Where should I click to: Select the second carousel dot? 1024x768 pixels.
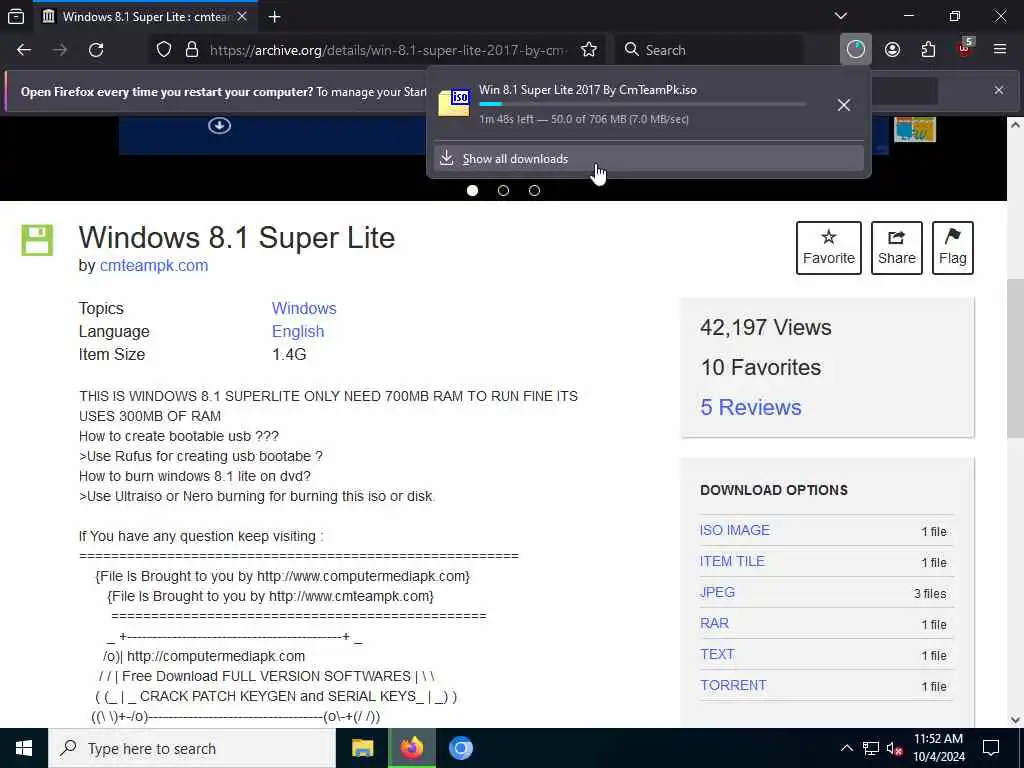click(504, 191)
